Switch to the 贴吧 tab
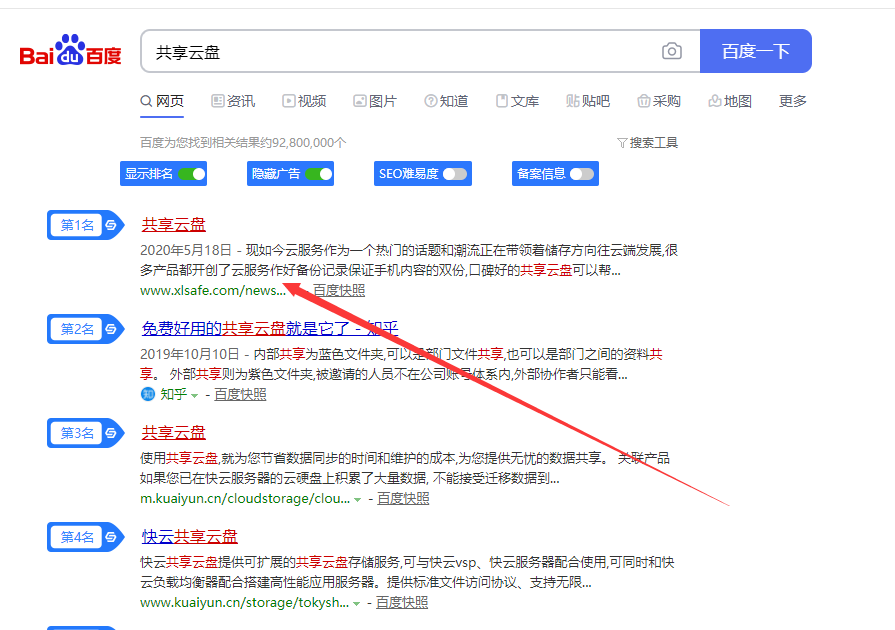 (588, 102)
